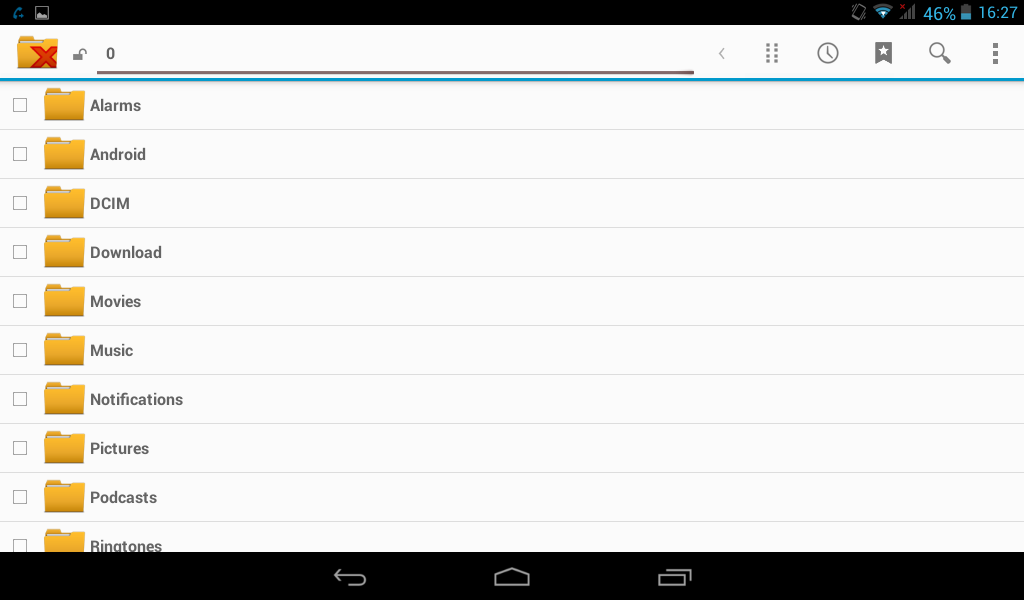Click the path field showing 0
Screen dimensions: 1024x600
click(x=395, y=55)
